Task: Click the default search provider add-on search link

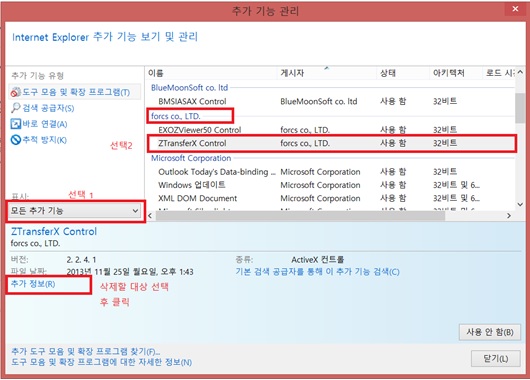Action: pyautogui.click(x=317, y=271)
